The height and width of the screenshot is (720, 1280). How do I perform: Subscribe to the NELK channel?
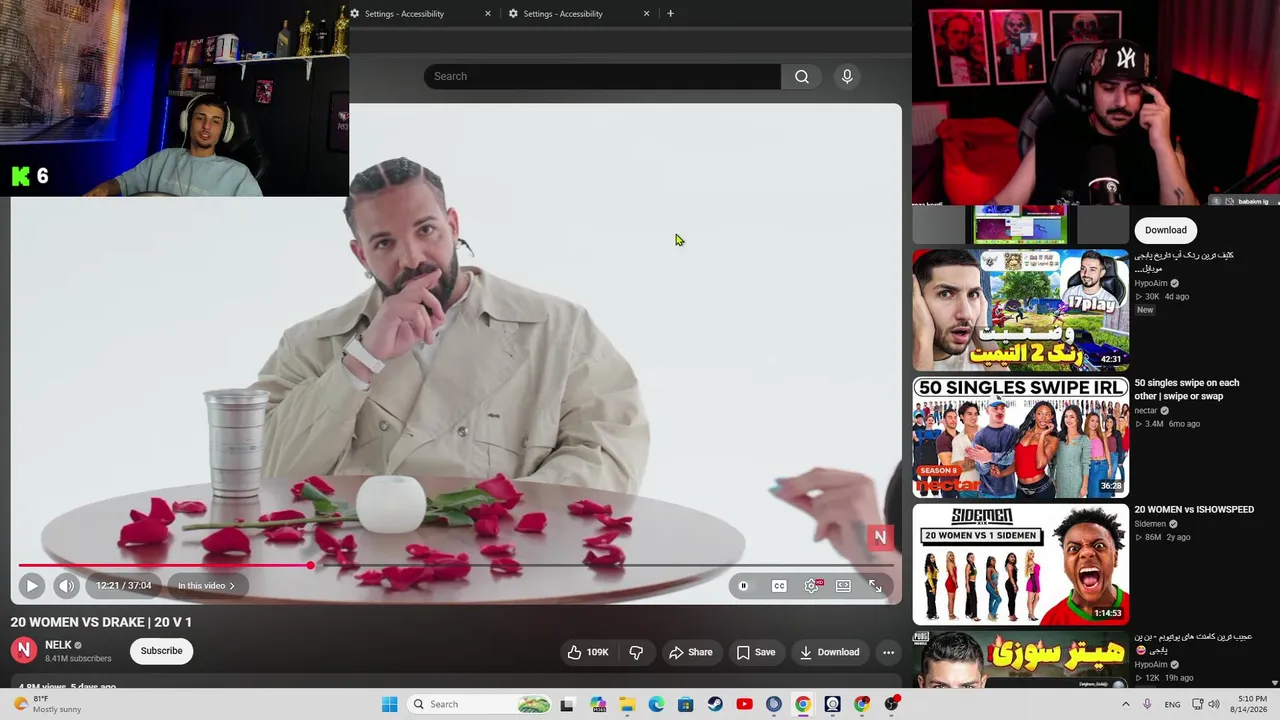(161, 651)
